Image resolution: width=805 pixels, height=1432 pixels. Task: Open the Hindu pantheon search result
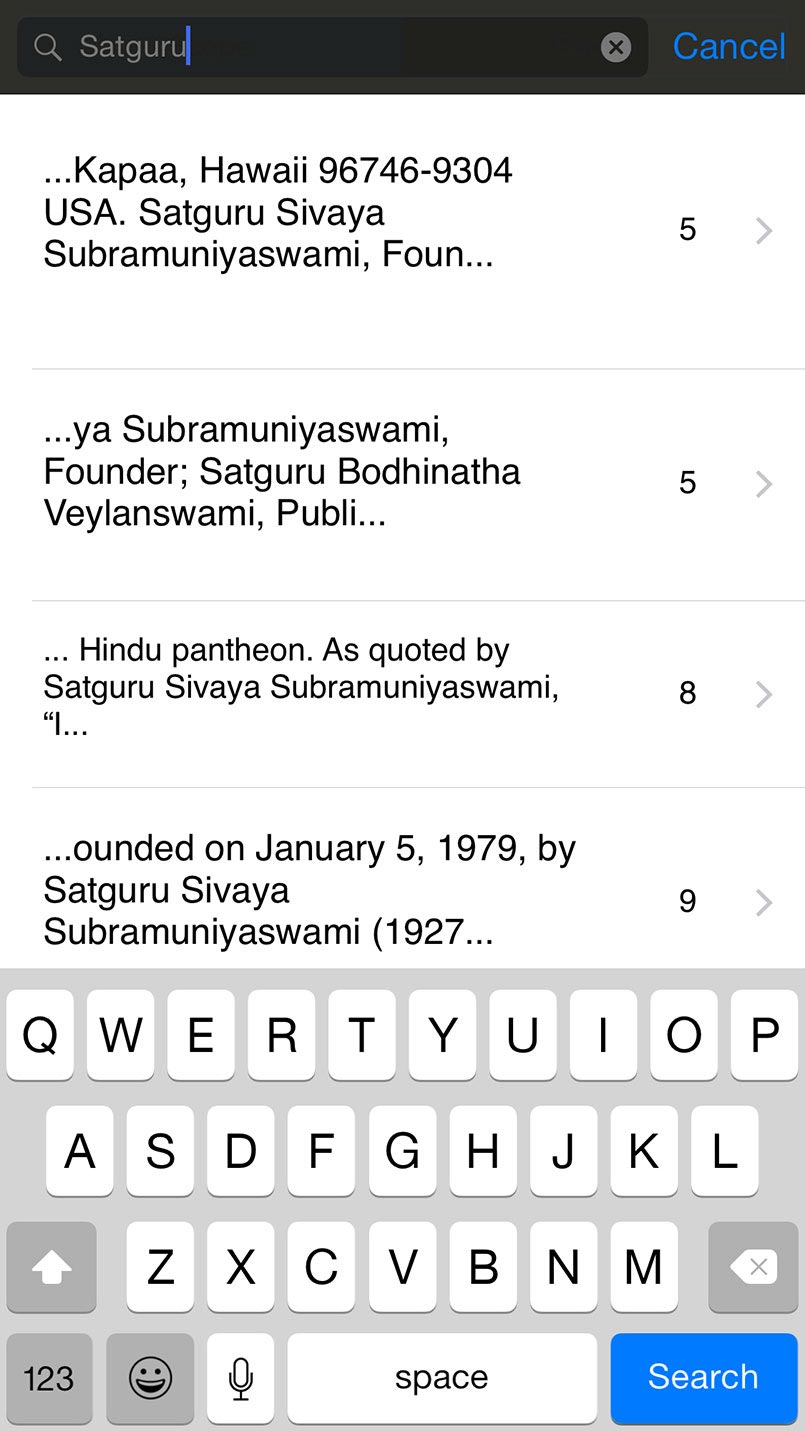pos(300,688)
